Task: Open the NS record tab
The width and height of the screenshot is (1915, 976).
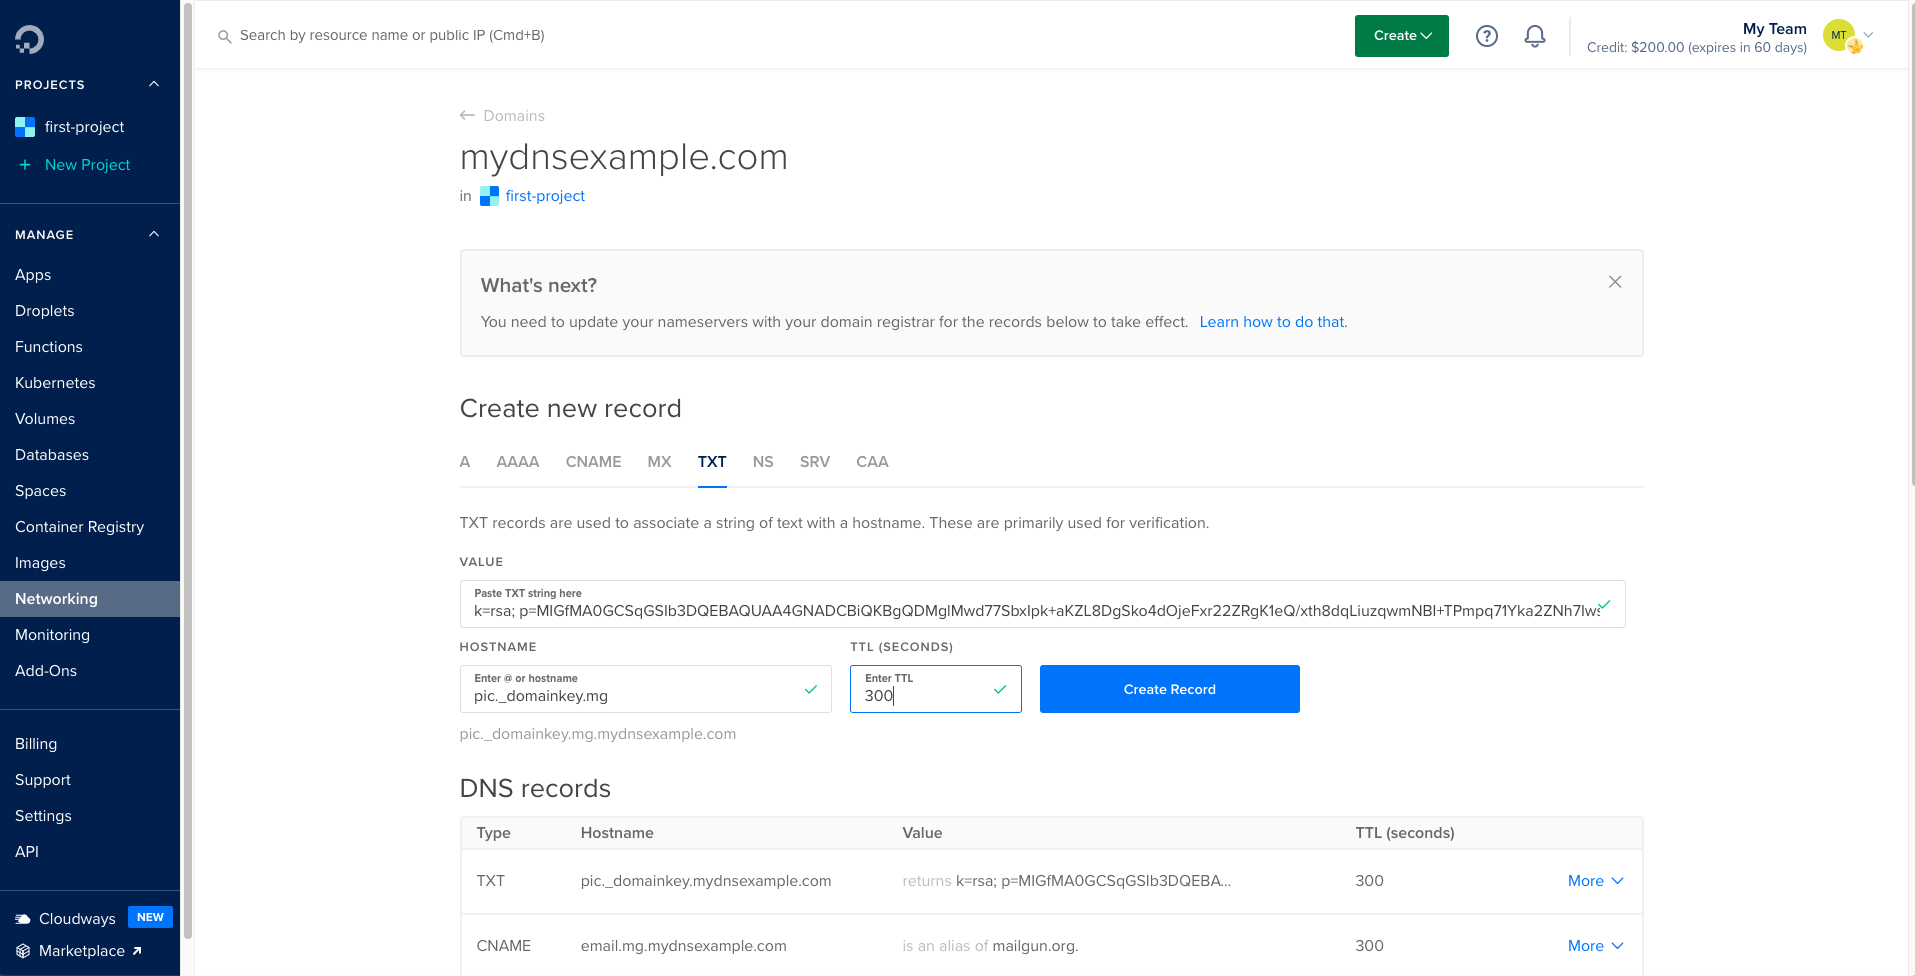Action: [763, 462]
